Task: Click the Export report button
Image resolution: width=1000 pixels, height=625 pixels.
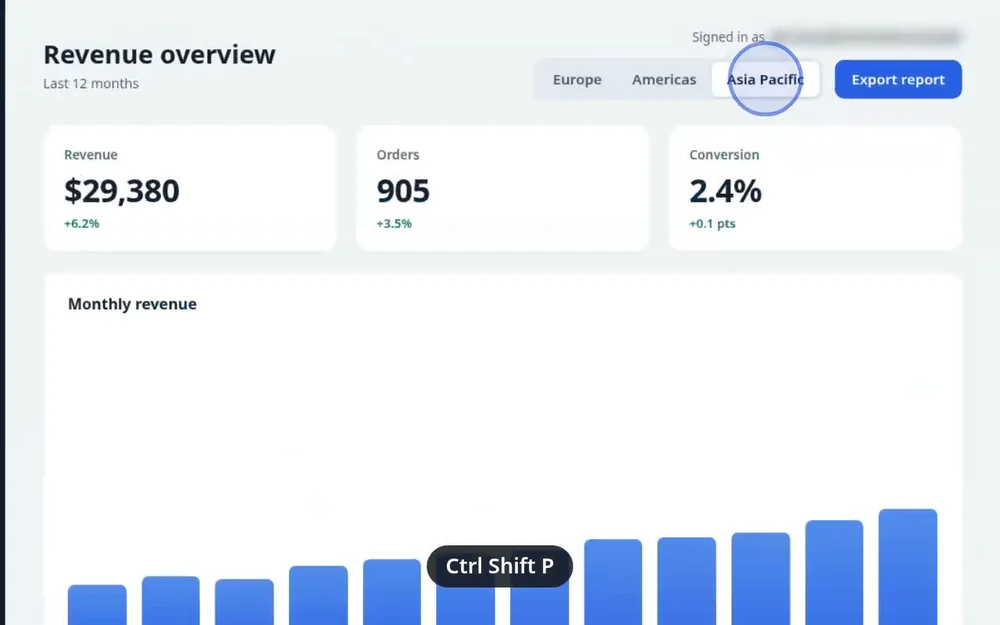Action: (898, 80)
